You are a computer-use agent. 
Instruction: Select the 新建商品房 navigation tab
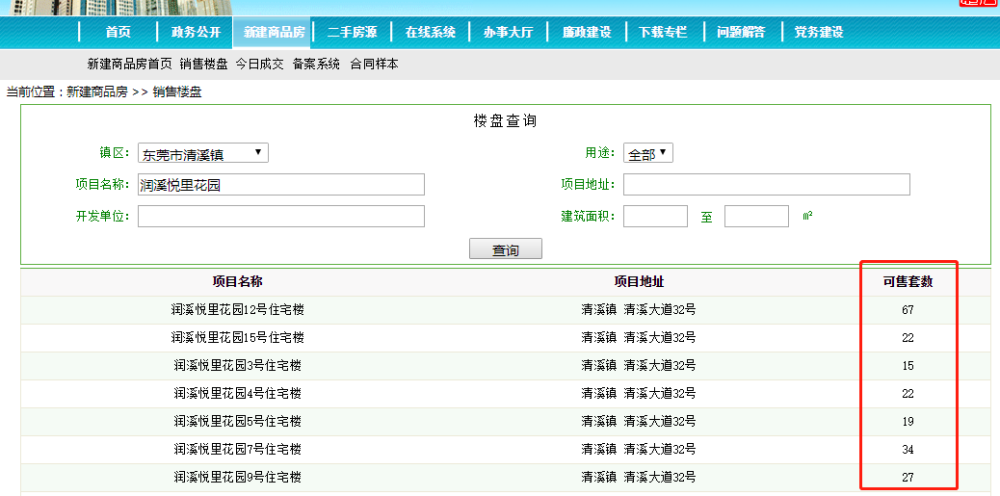coord(274,33)
